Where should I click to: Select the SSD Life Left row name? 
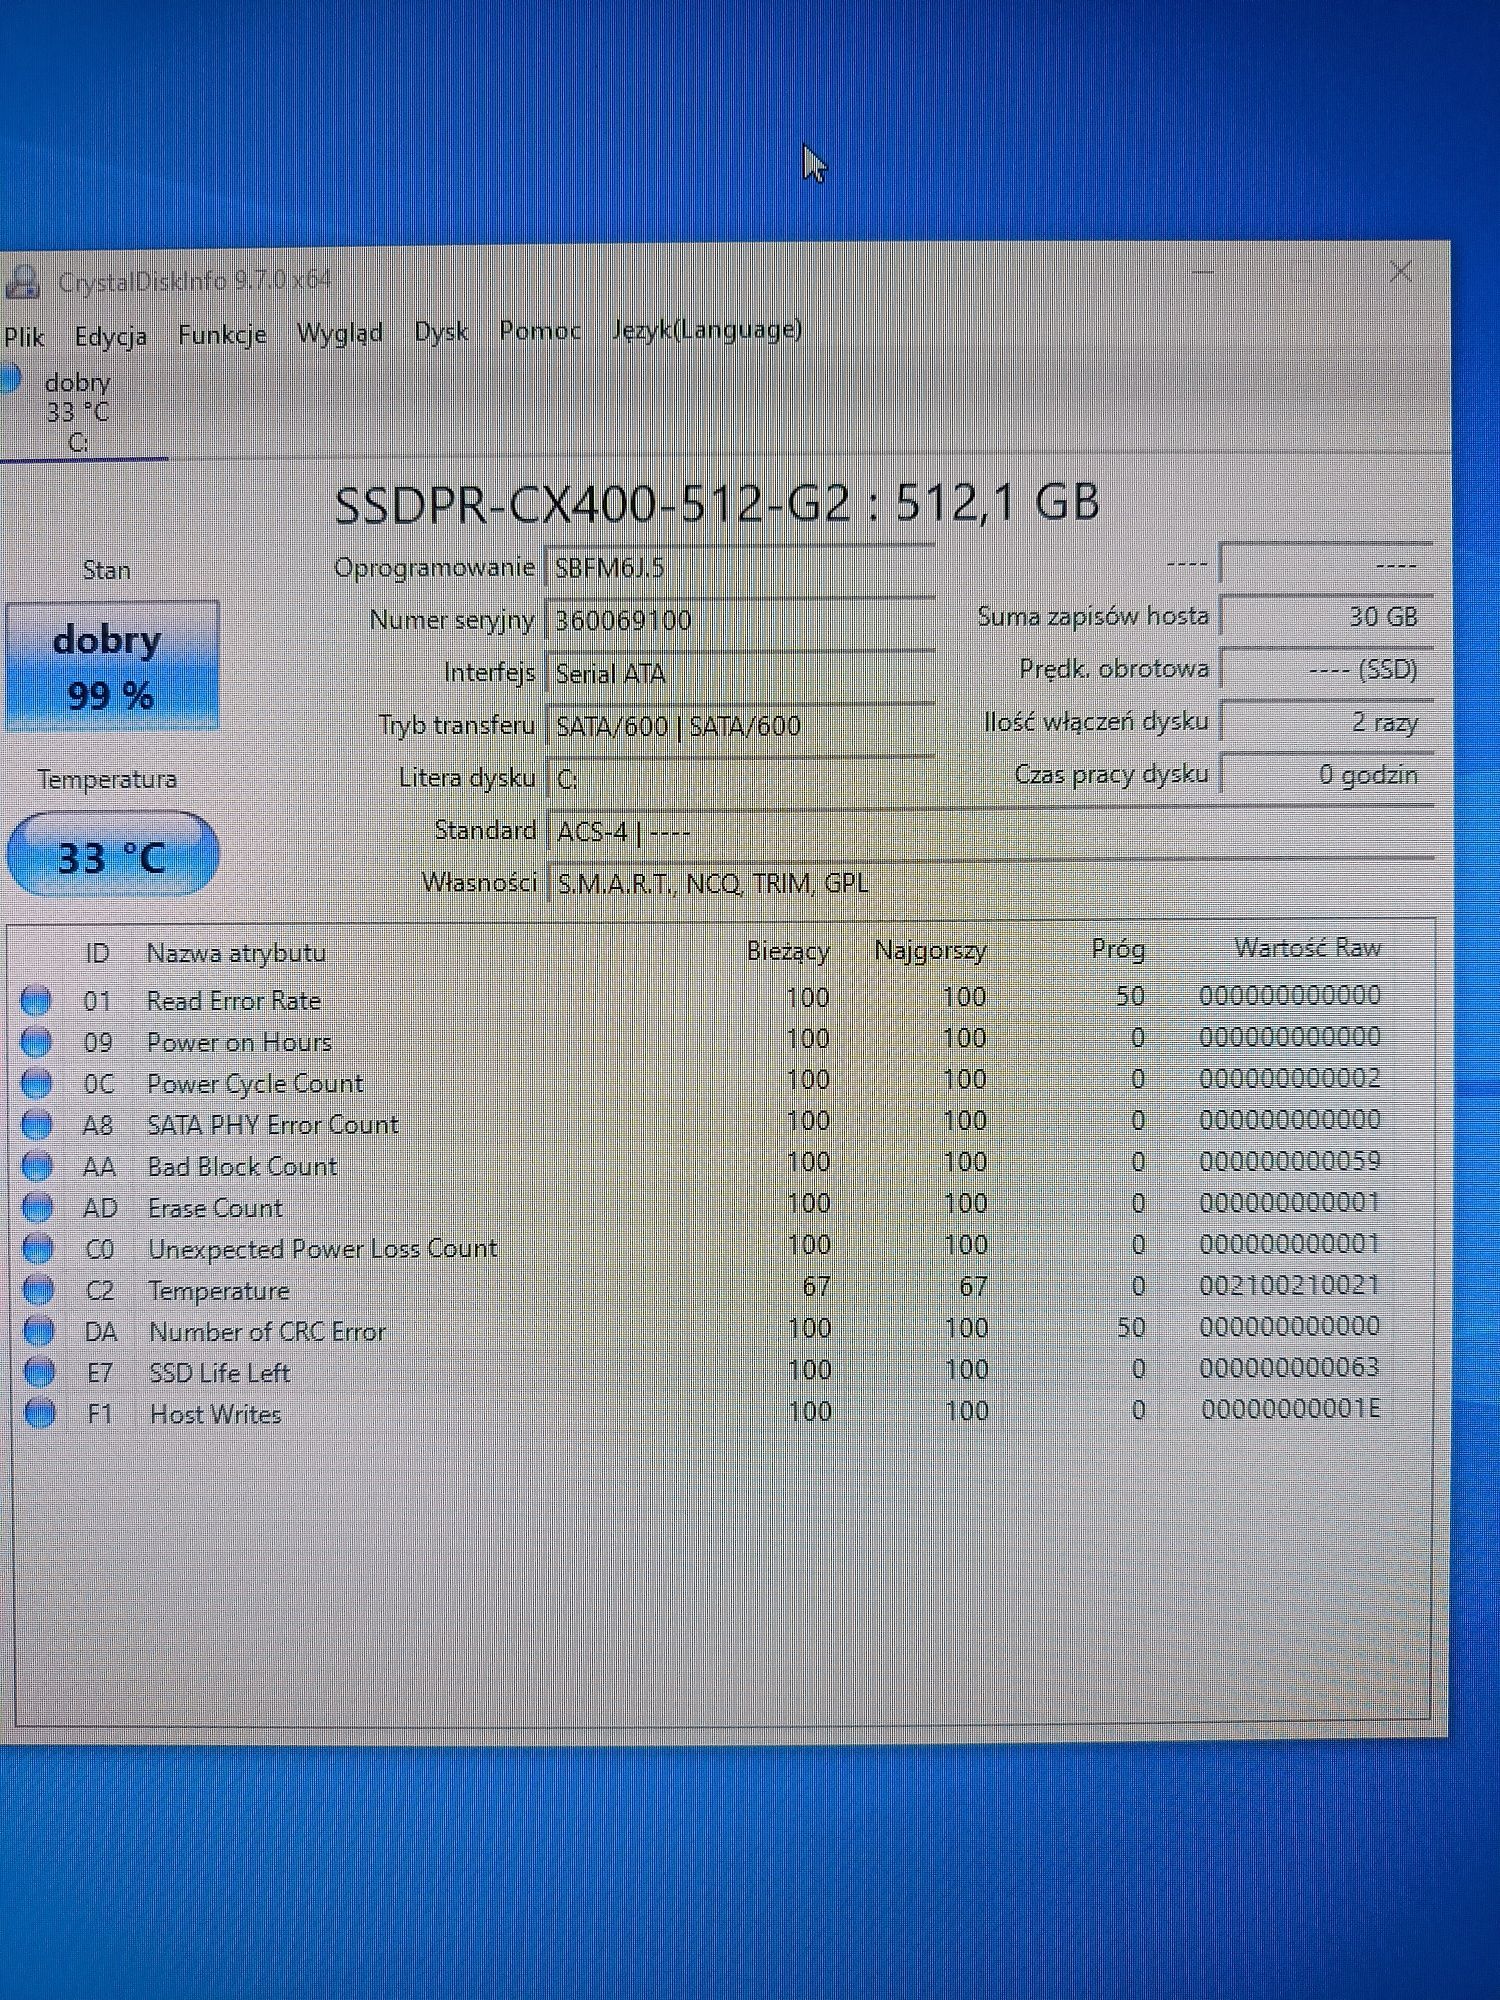pyautogui.click(x=220, y=1372)
